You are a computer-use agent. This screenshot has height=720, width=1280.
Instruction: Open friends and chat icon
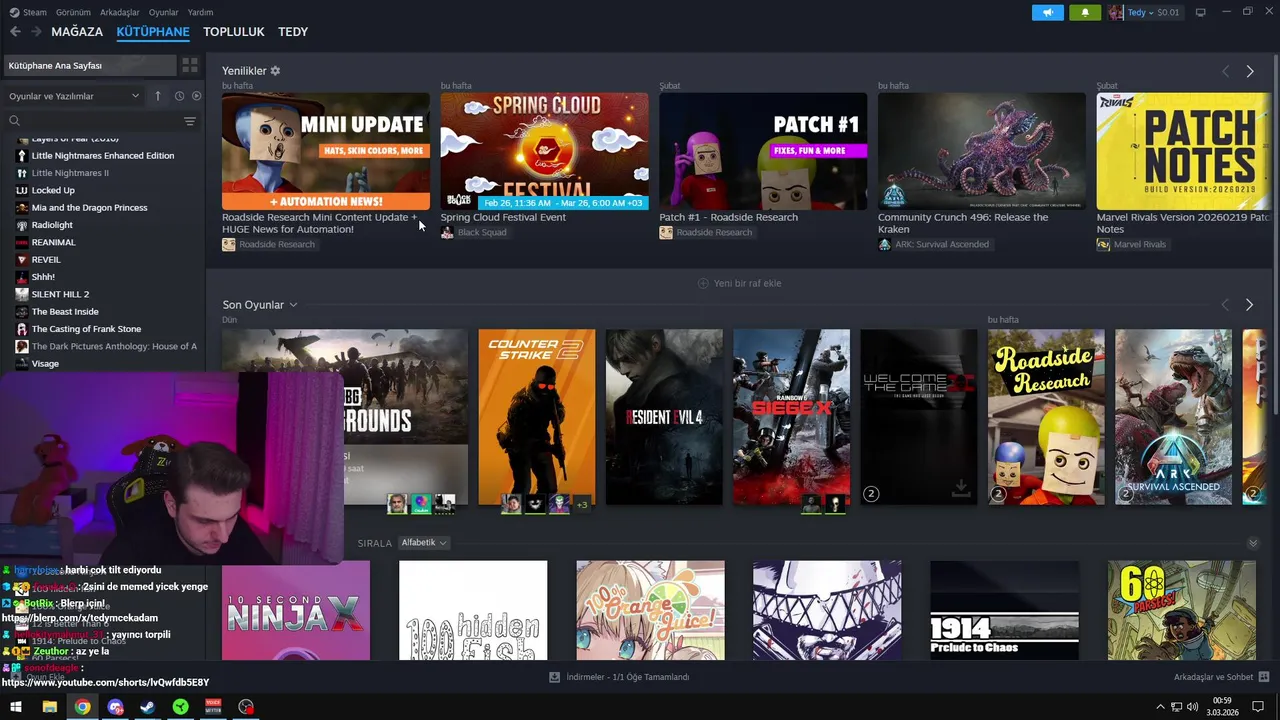point(1264,677)
